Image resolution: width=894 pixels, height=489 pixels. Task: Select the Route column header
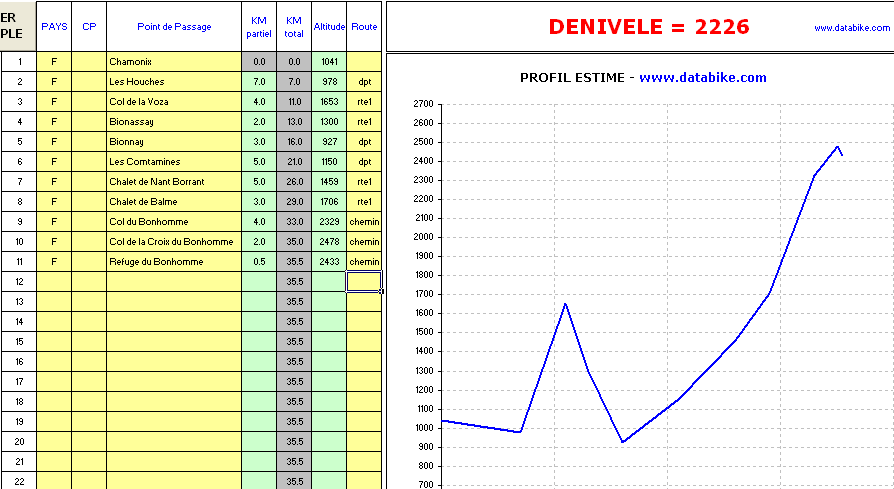(x=364, y=27)
